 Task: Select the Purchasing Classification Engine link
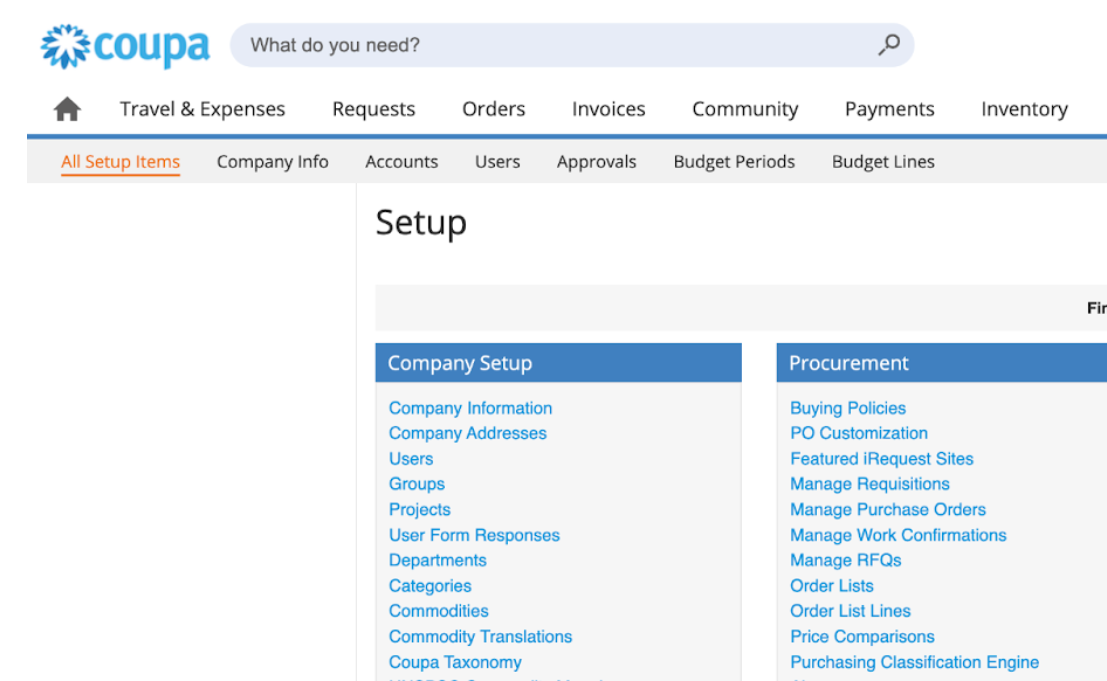click(914, 662)
